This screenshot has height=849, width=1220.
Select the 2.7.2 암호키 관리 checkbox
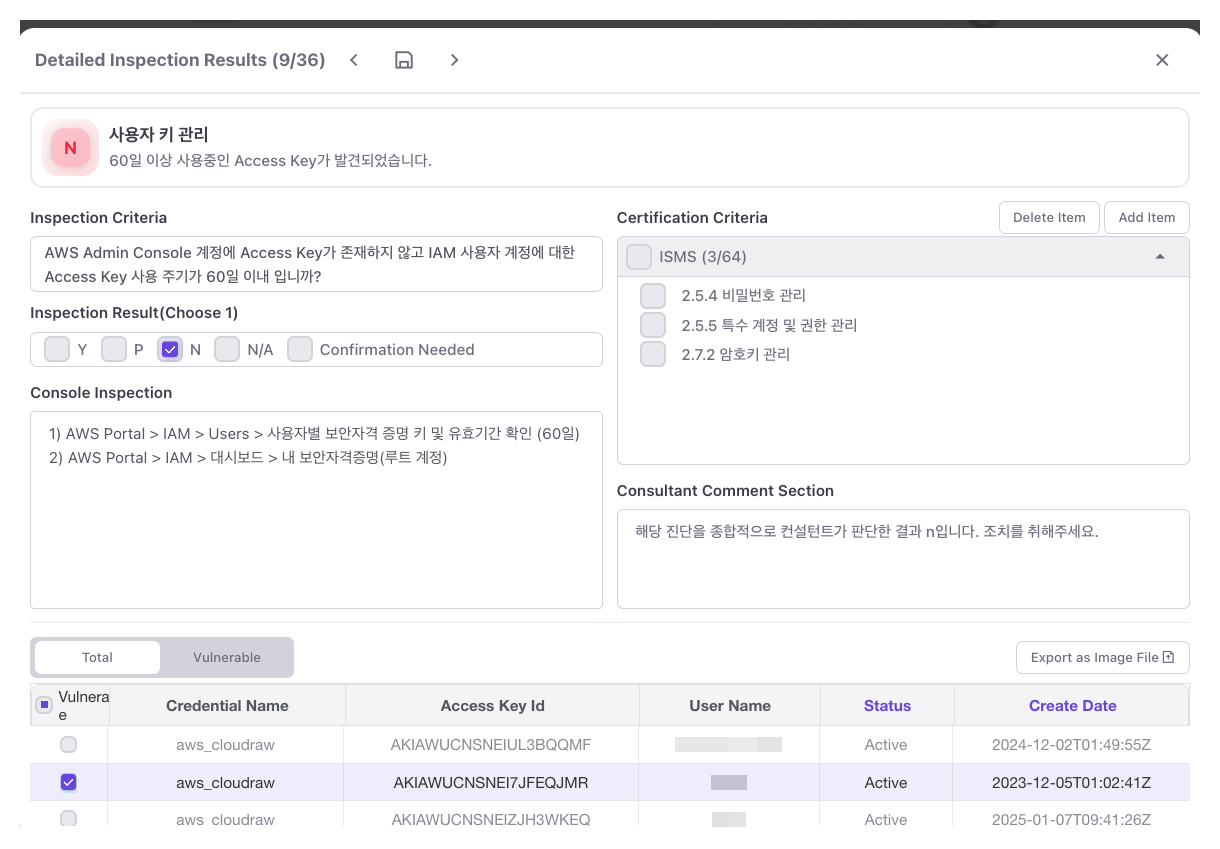653,354
